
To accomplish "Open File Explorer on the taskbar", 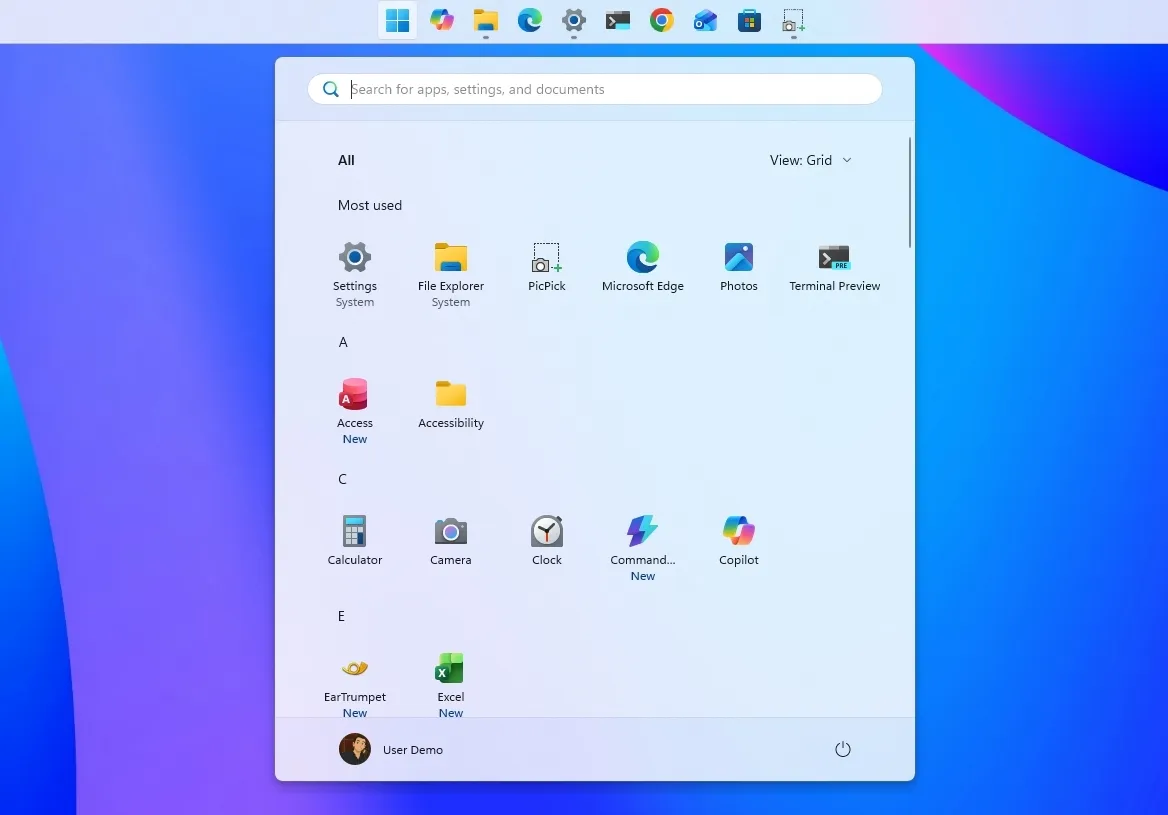I will [486, 20].
